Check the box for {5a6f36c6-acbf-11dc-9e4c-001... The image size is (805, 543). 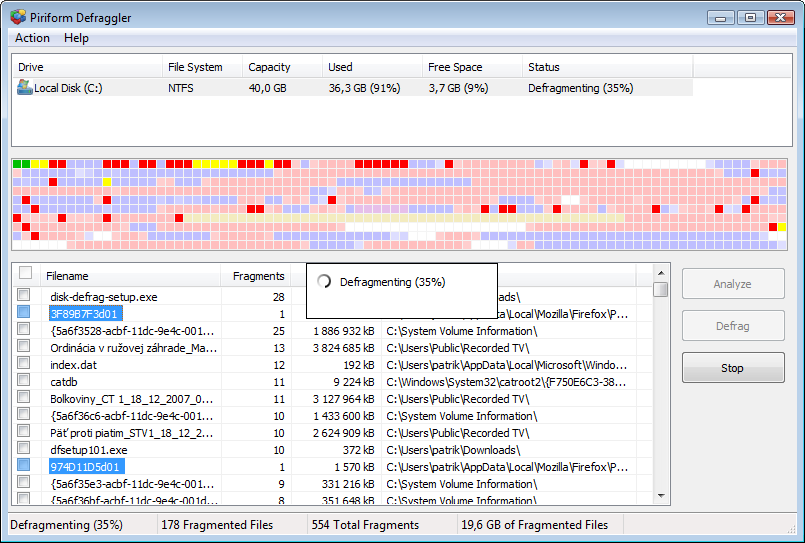[x=24, y=414]
